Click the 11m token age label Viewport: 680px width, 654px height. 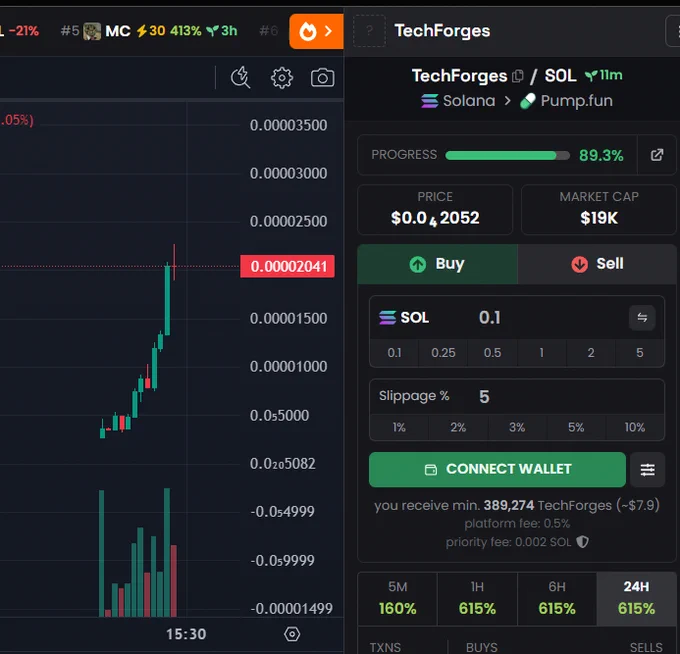(603, 75)
